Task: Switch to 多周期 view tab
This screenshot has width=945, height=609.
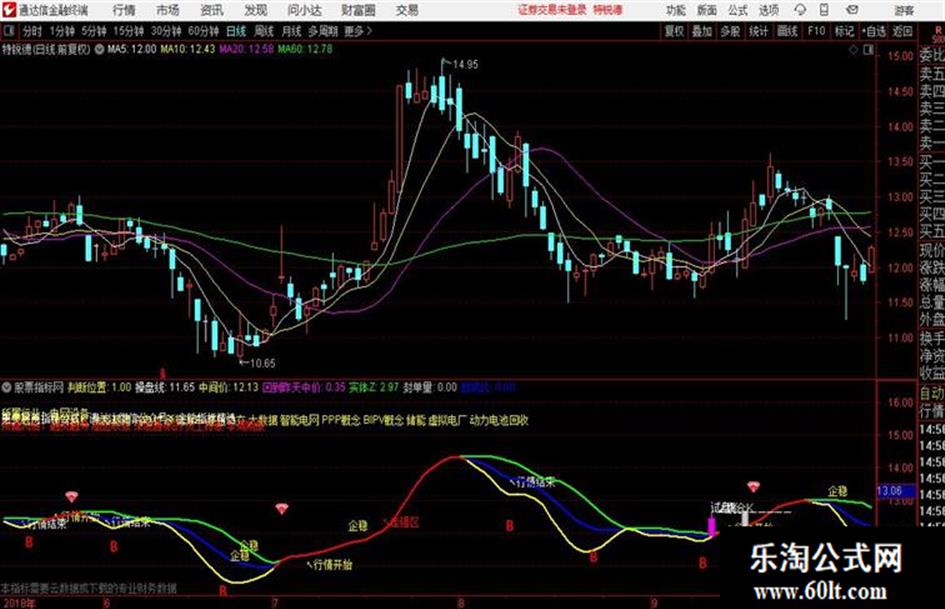Action: 323,31
